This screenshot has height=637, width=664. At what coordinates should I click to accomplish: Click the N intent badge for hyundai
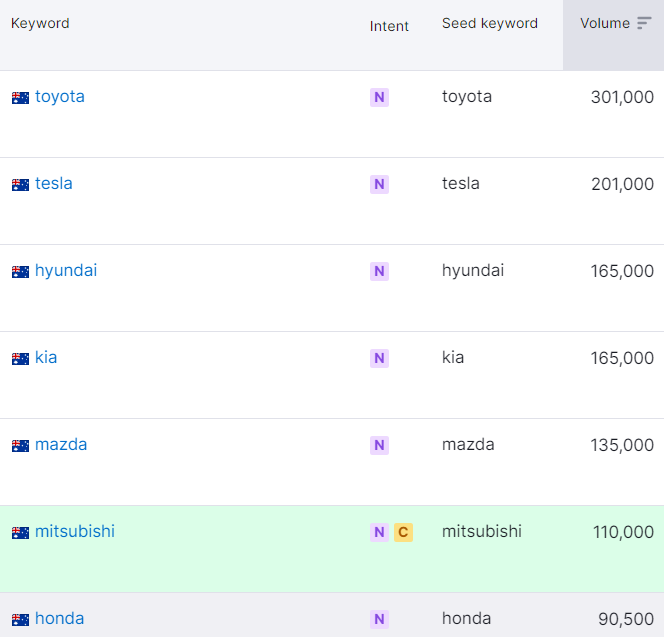click(379, 271)
